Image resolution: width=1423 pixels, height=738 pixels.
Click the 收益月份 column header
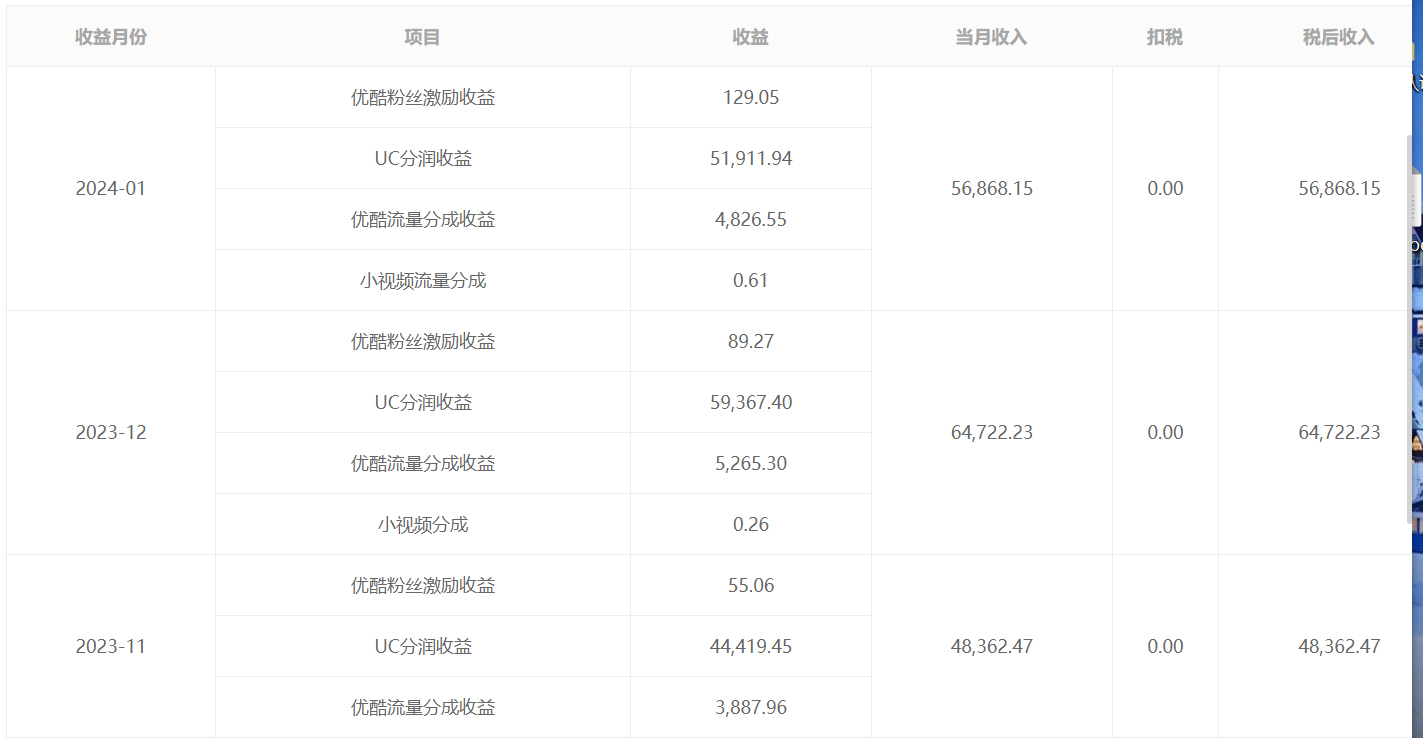(111, 37)
